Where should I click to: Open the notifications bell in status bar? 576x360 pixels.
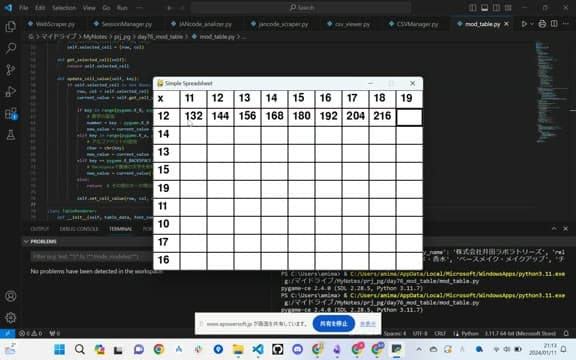coord(566,334)
